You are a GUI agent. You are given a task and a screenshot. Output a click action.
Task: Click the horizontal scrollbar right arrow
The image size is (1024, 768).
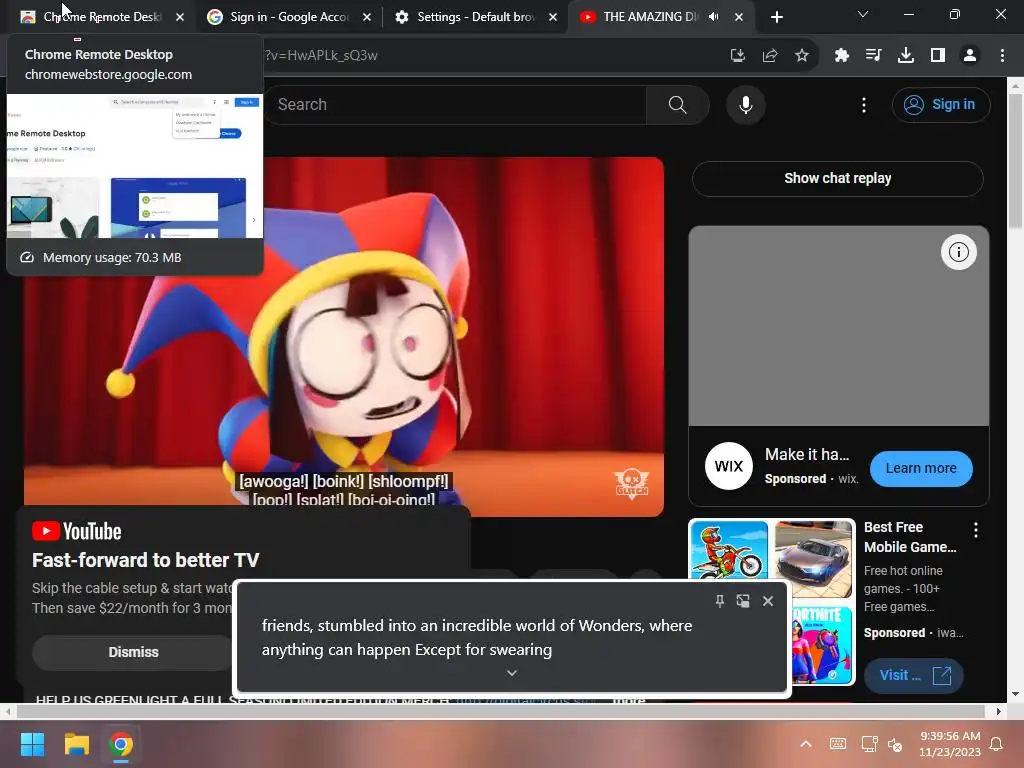999,711
